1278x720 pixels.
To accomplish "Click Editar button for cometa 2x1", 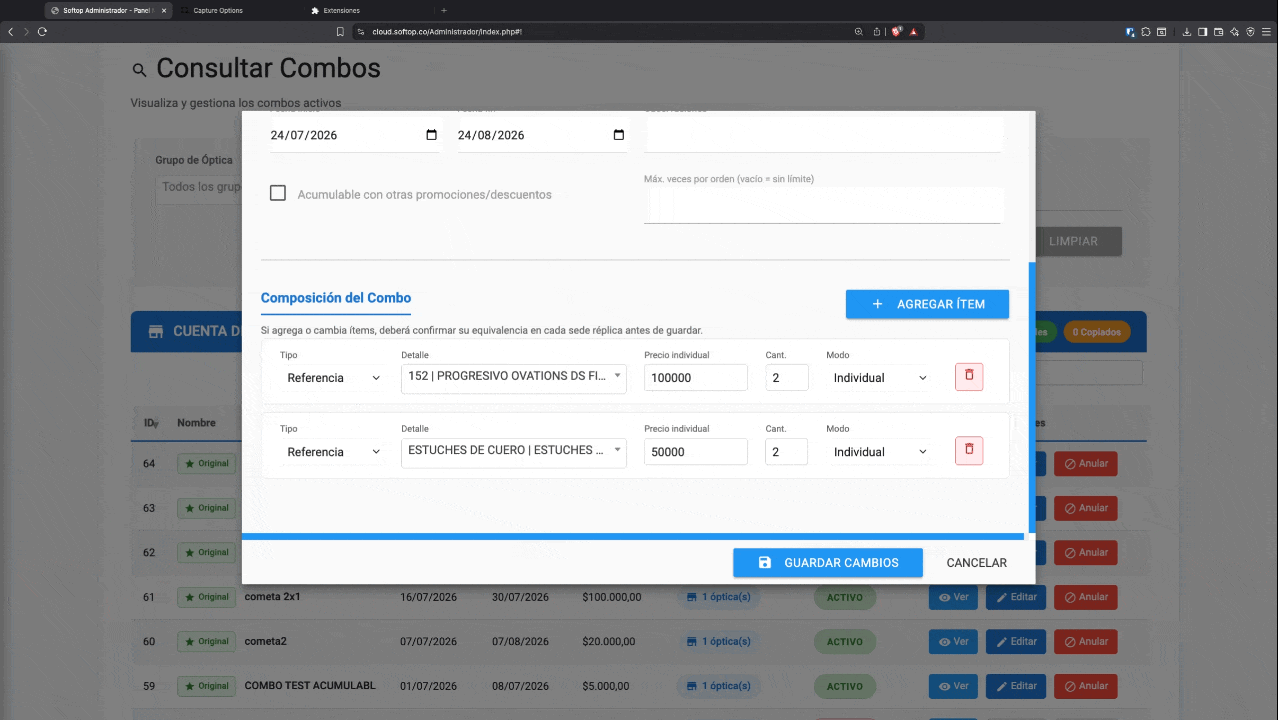I will tap(1016, 597).
